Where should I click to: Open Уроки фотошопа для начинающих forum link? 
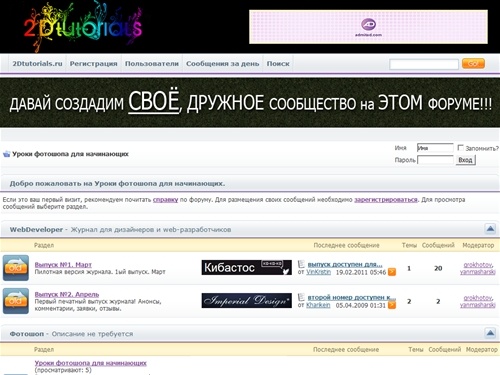pyautogui.click(x=90, y=363)
